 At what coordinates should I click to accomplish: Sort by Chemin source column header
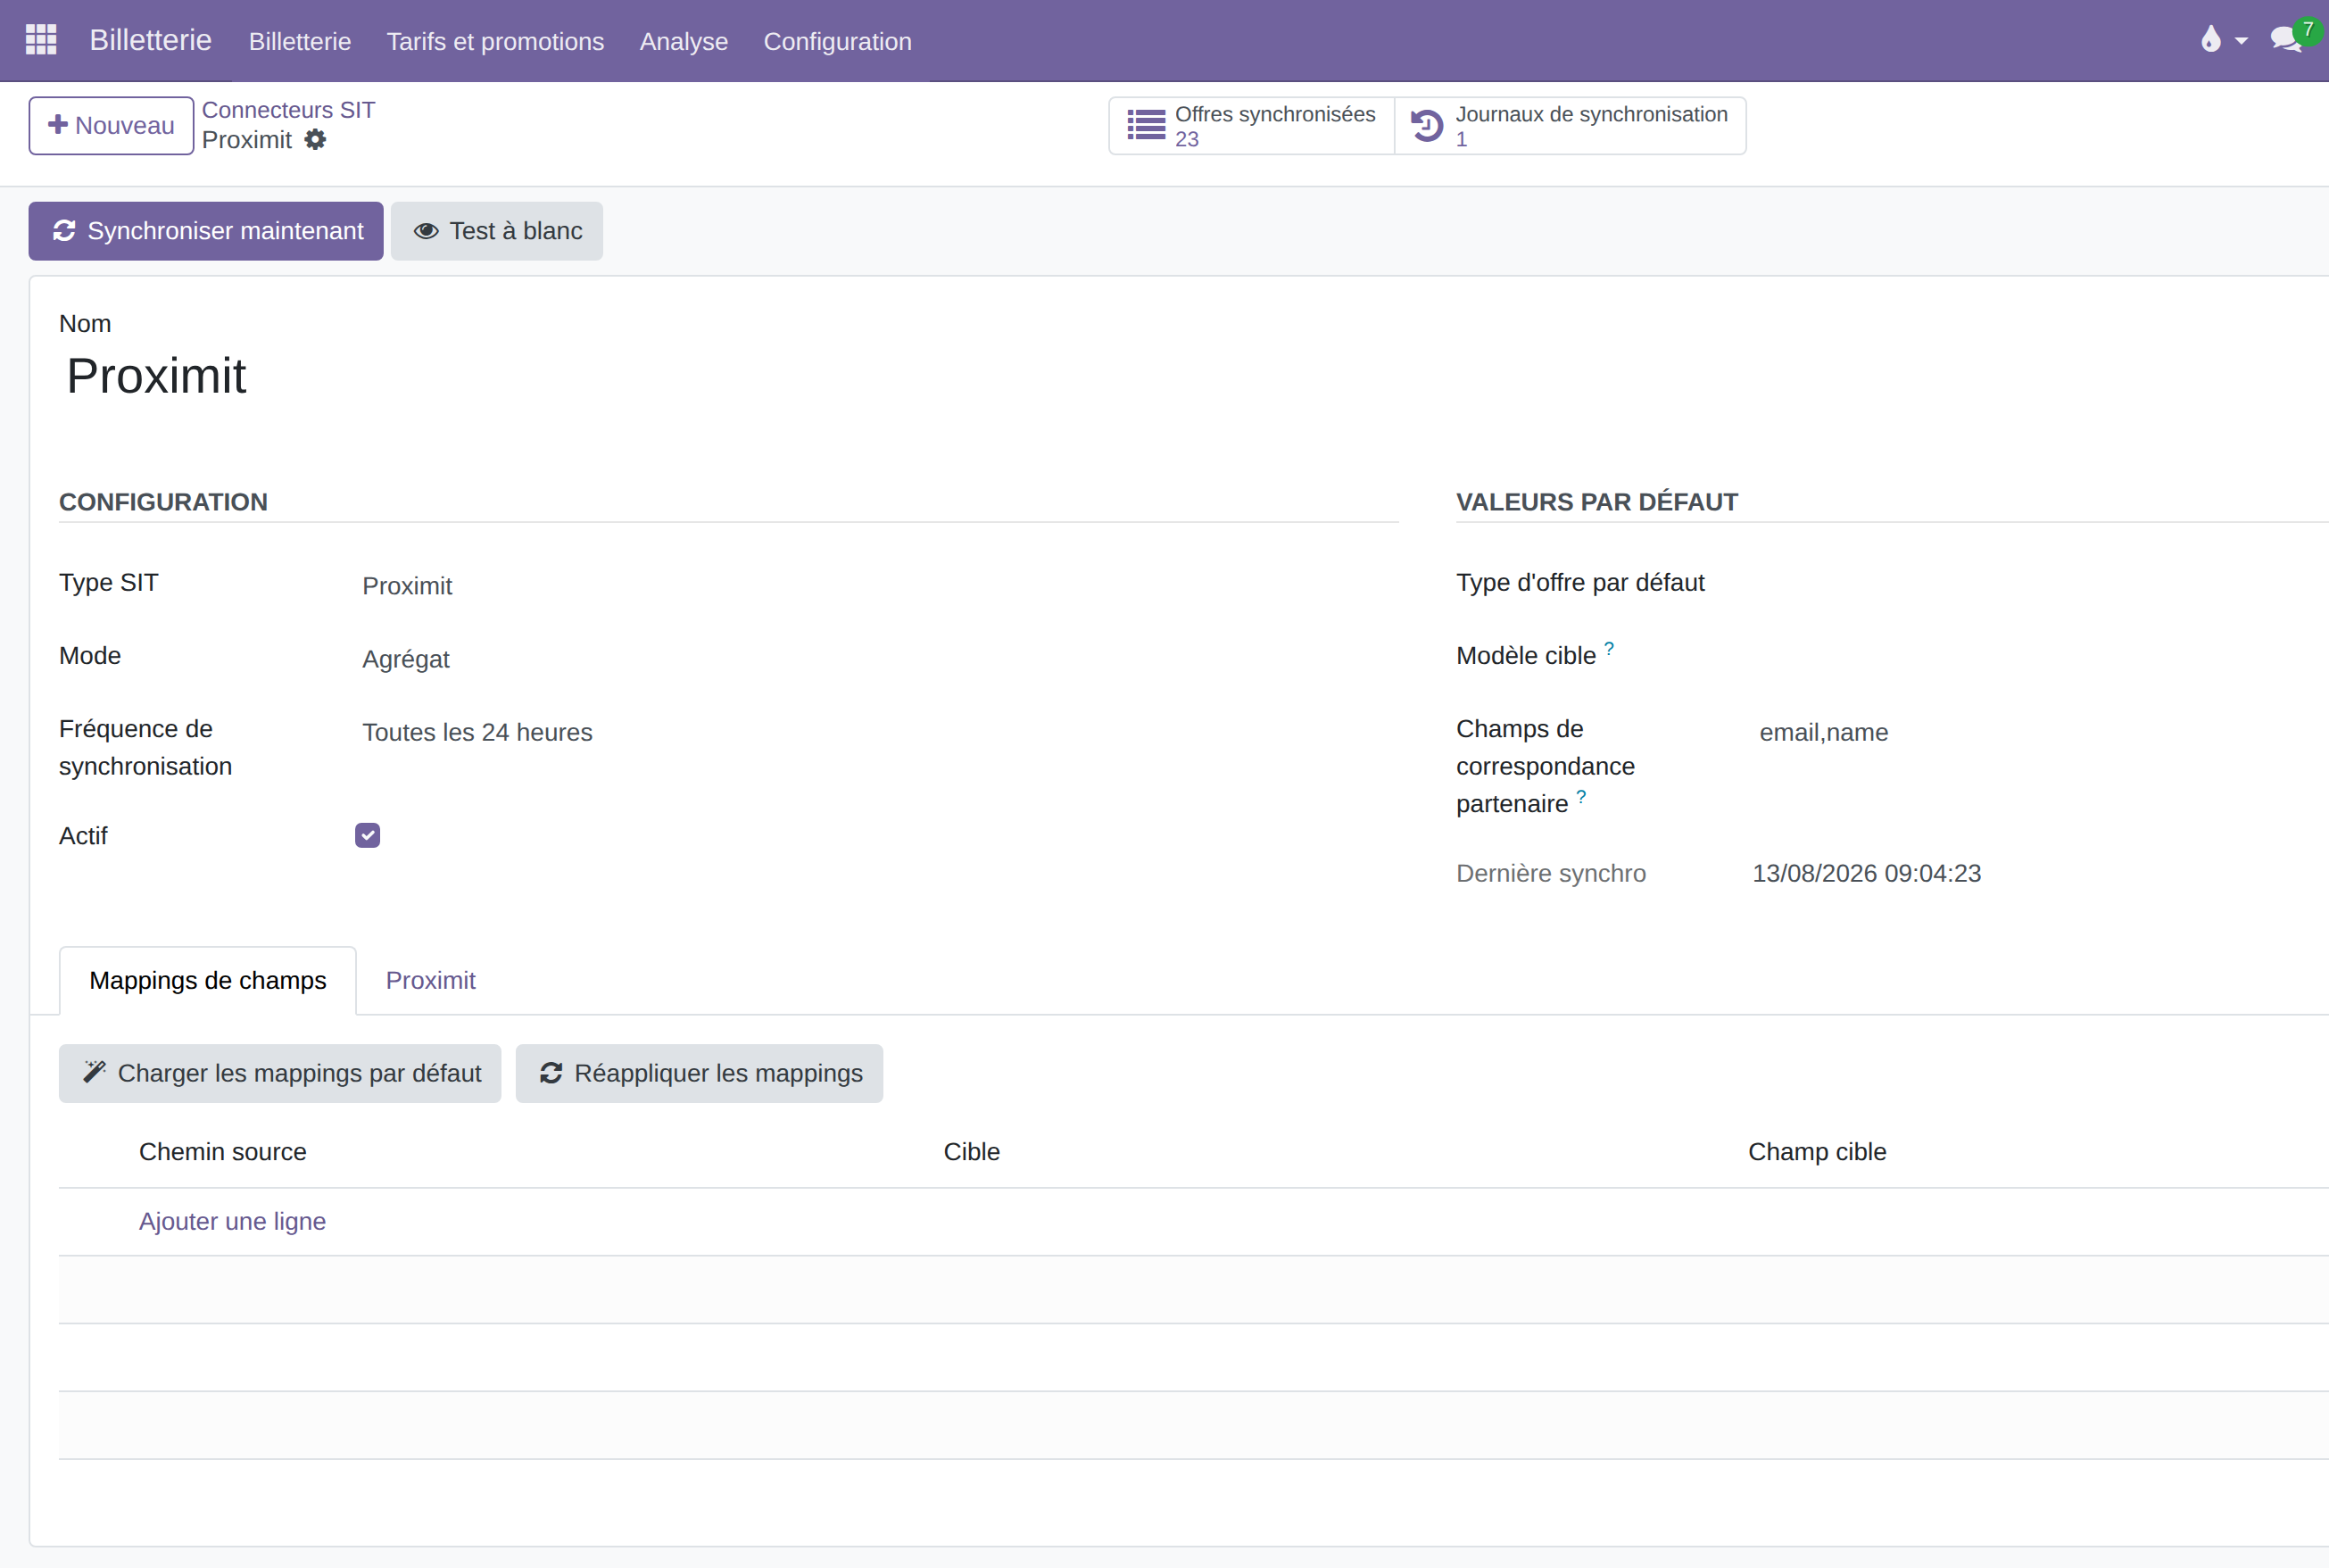(x=223, y=1152)
